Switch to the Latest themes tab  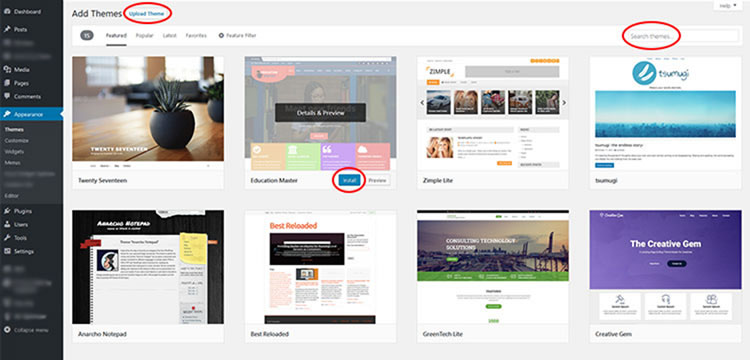click(x=170, y=36)
